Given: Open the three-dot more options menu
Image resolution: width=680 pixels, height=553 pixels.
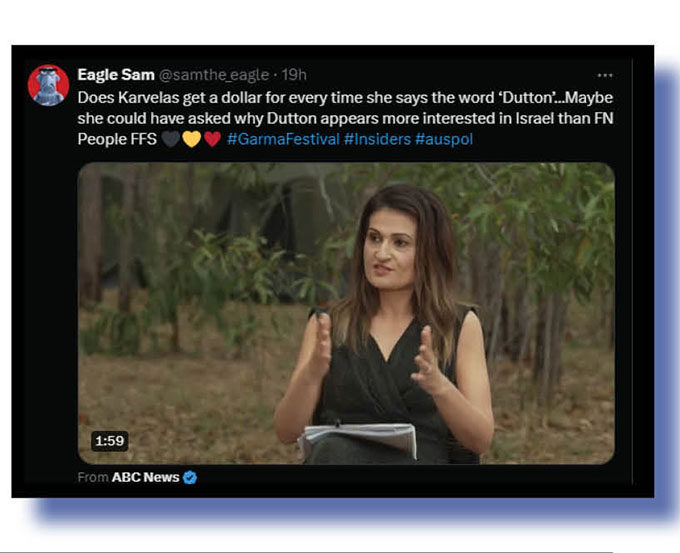Looking at the screenshot, I should pyautogui.click(x=605, y=75).
